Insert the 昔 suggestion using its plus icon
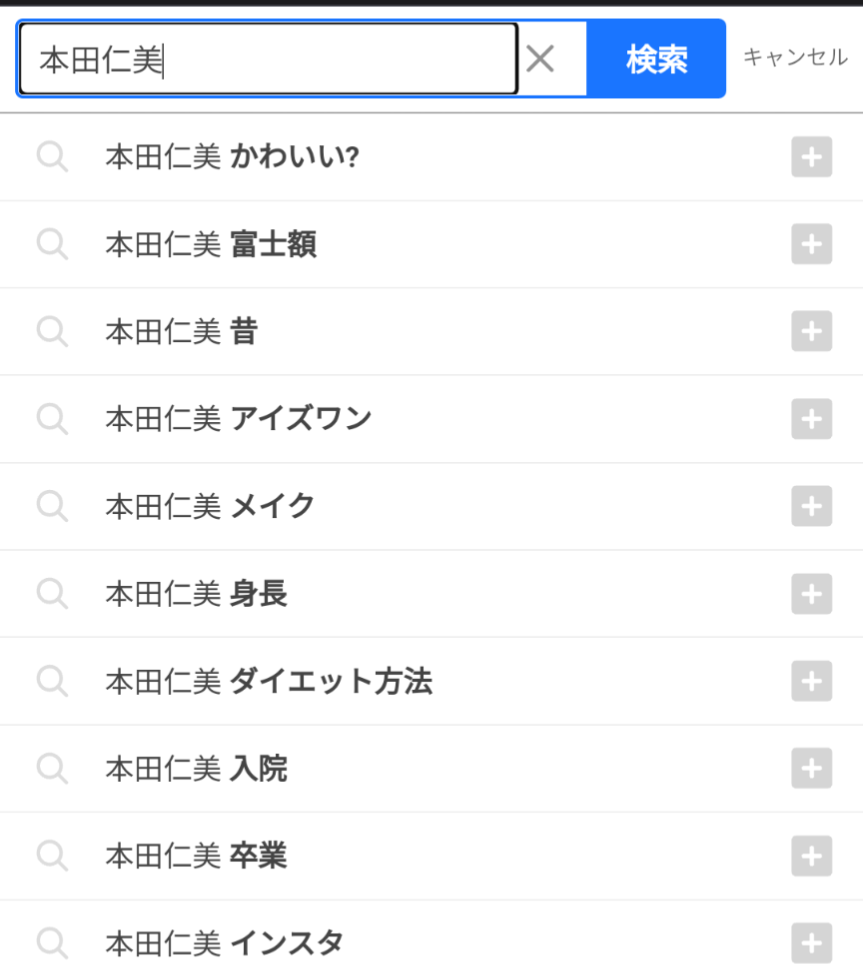Viewport: 863px width, 964px height. coord(811,331)
